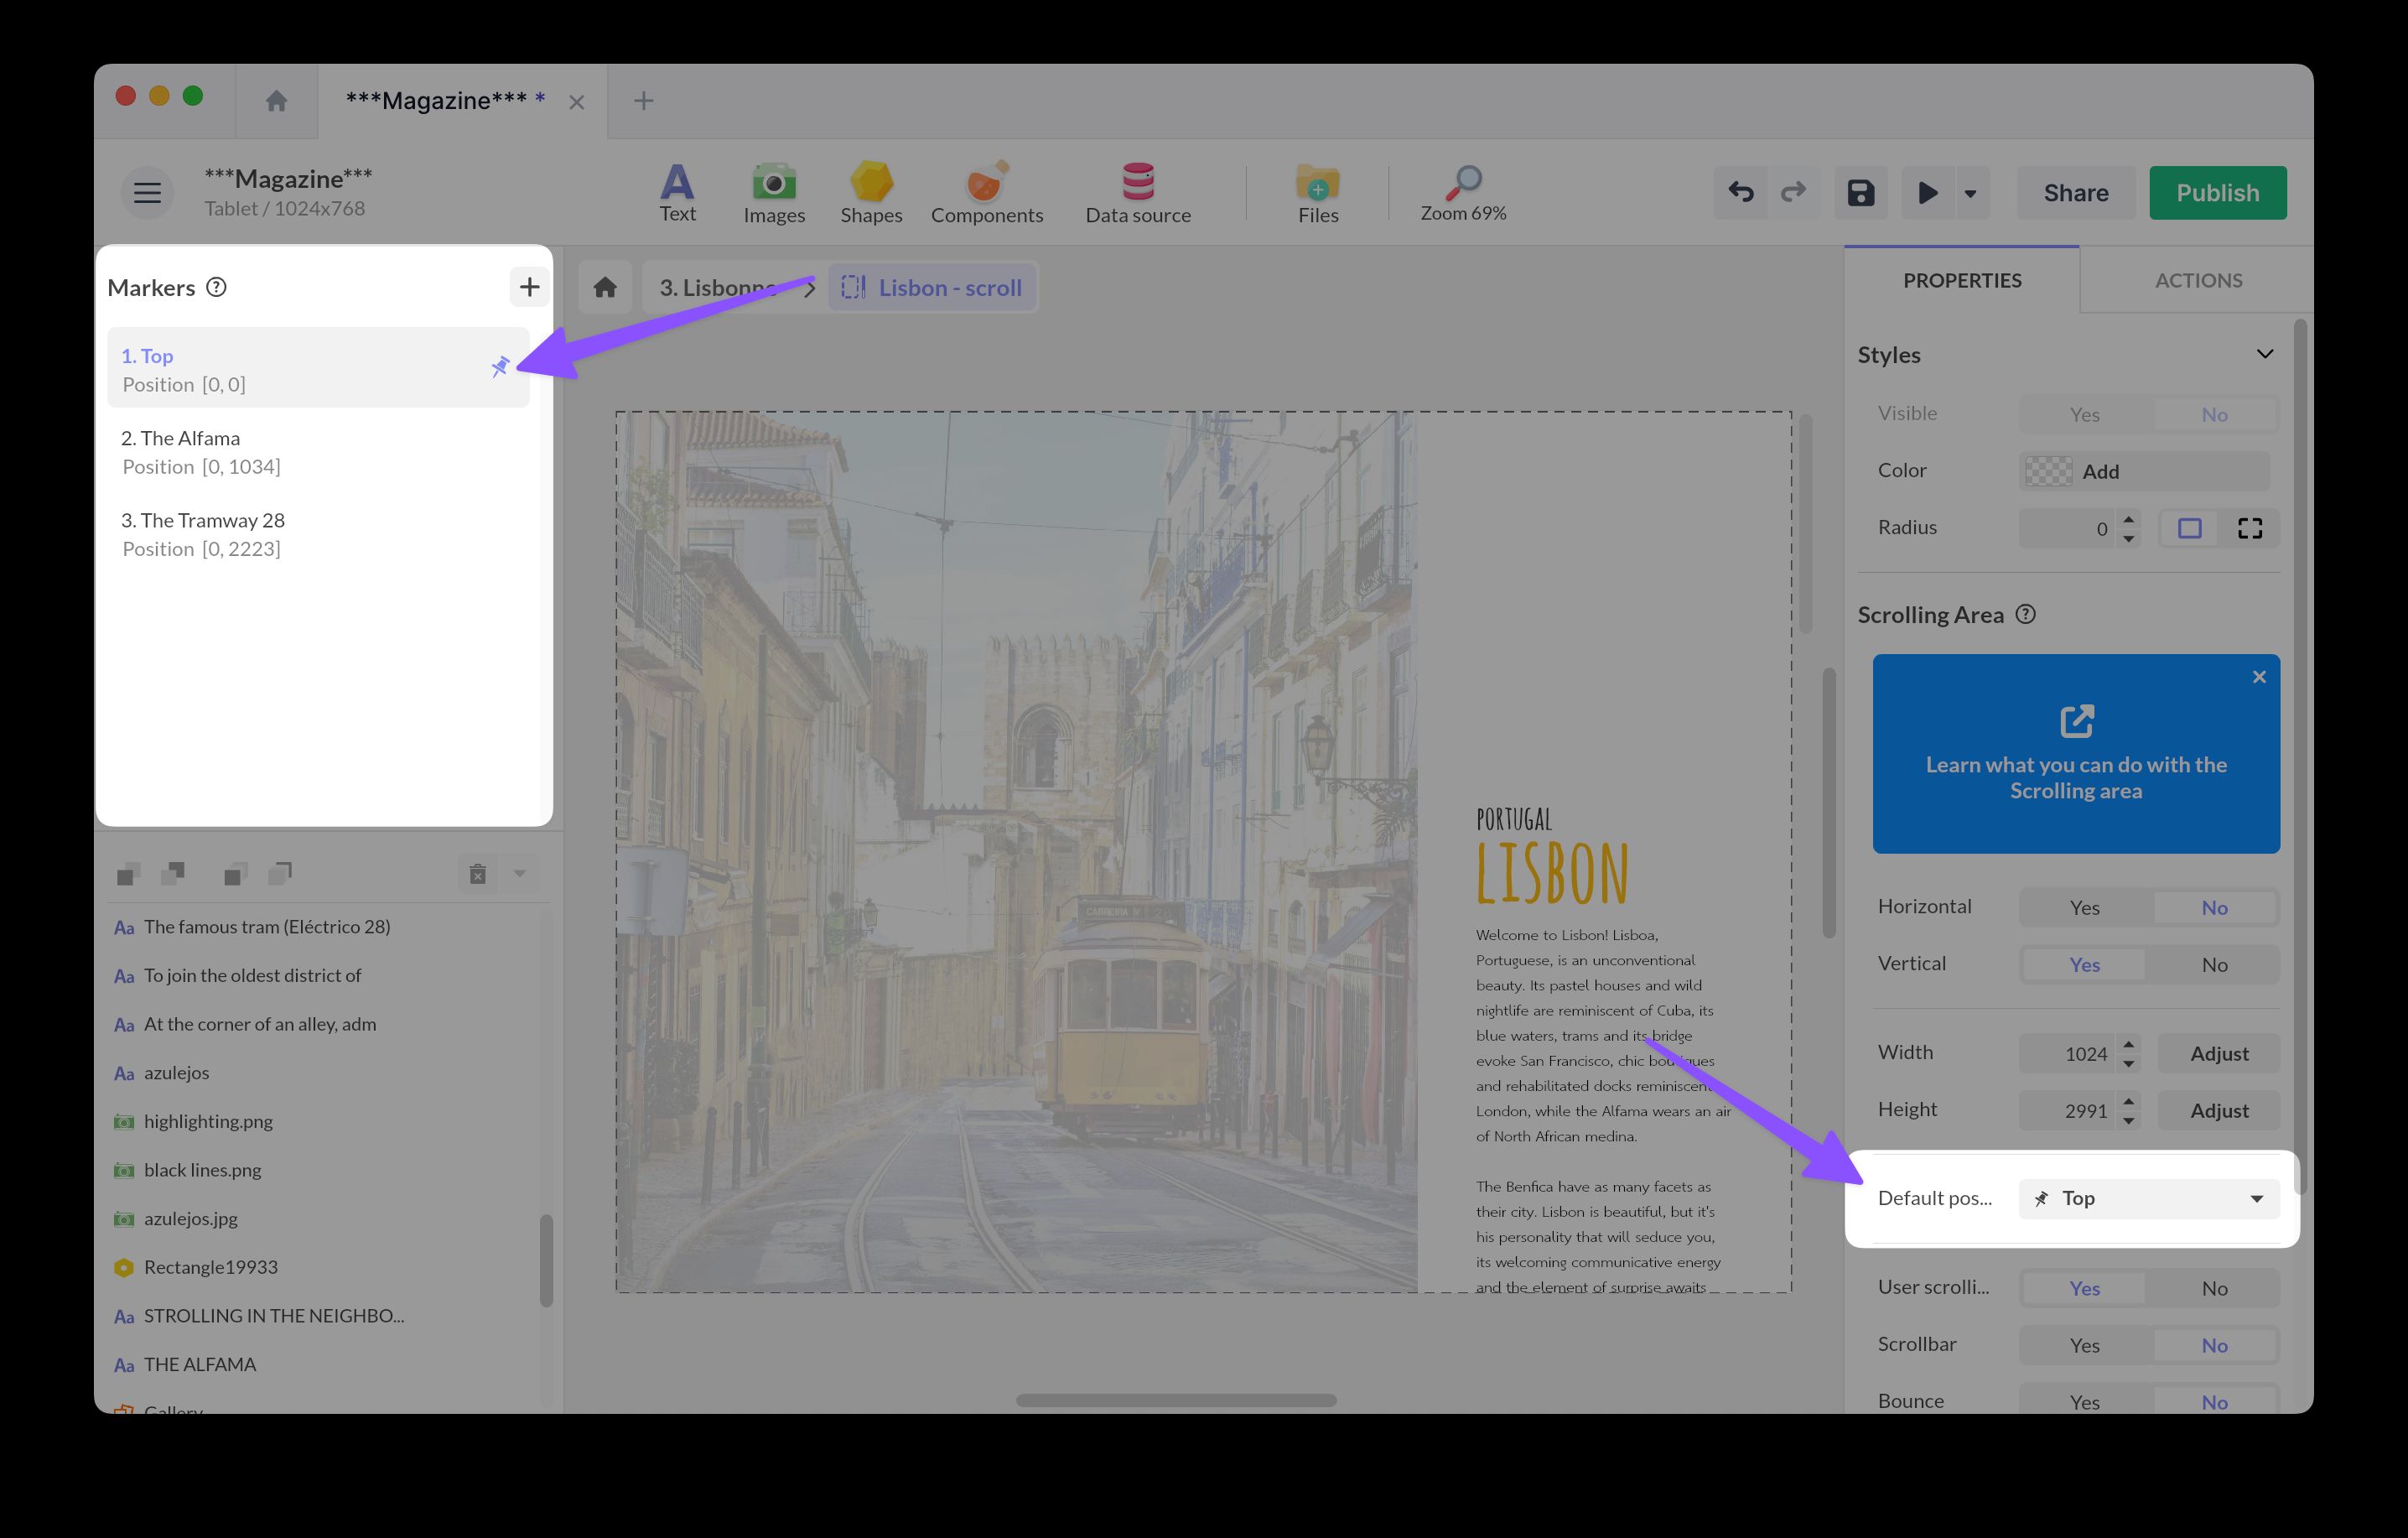This screenshot has height=1538, width=2408.
Task: Collapse the Styles section
Action: tap(2265, 354)
